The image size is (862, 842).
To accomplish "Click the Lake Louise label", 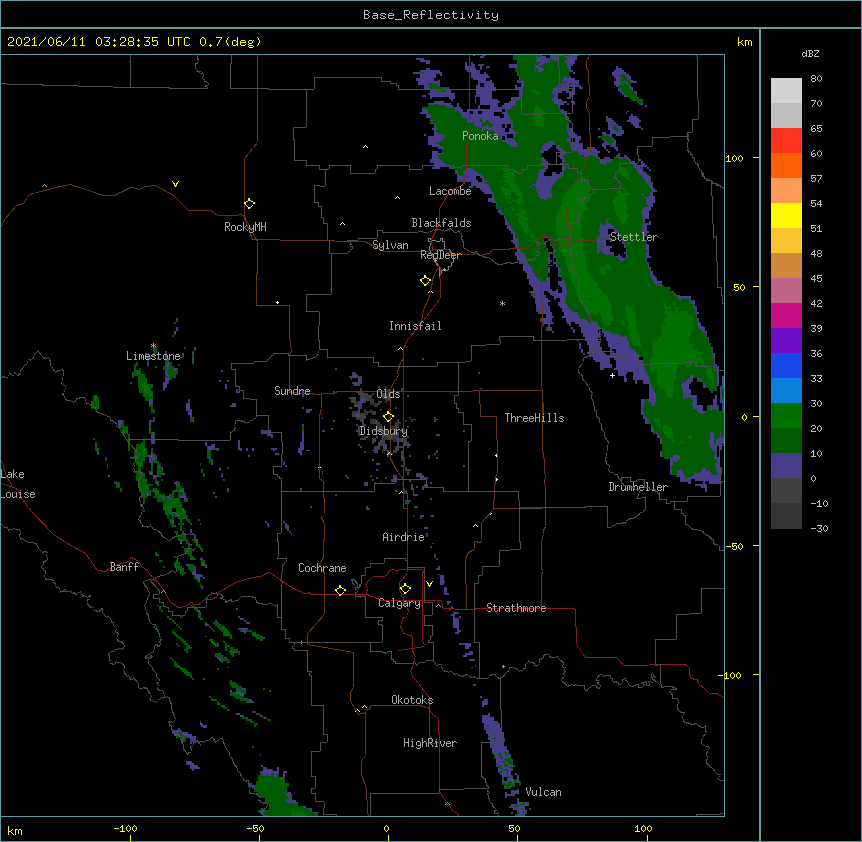I will click(x=16, y=484).
